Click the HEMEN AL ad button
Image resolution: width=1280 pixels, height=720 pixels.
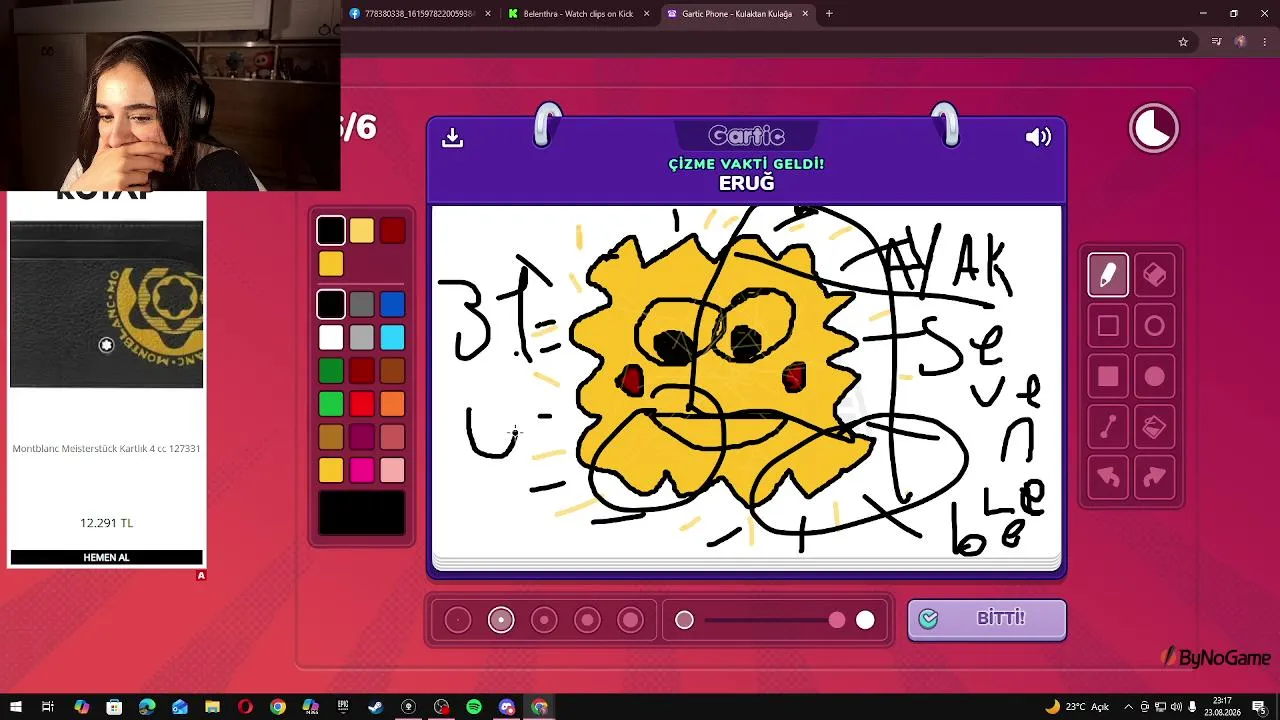tap(106, 558)
